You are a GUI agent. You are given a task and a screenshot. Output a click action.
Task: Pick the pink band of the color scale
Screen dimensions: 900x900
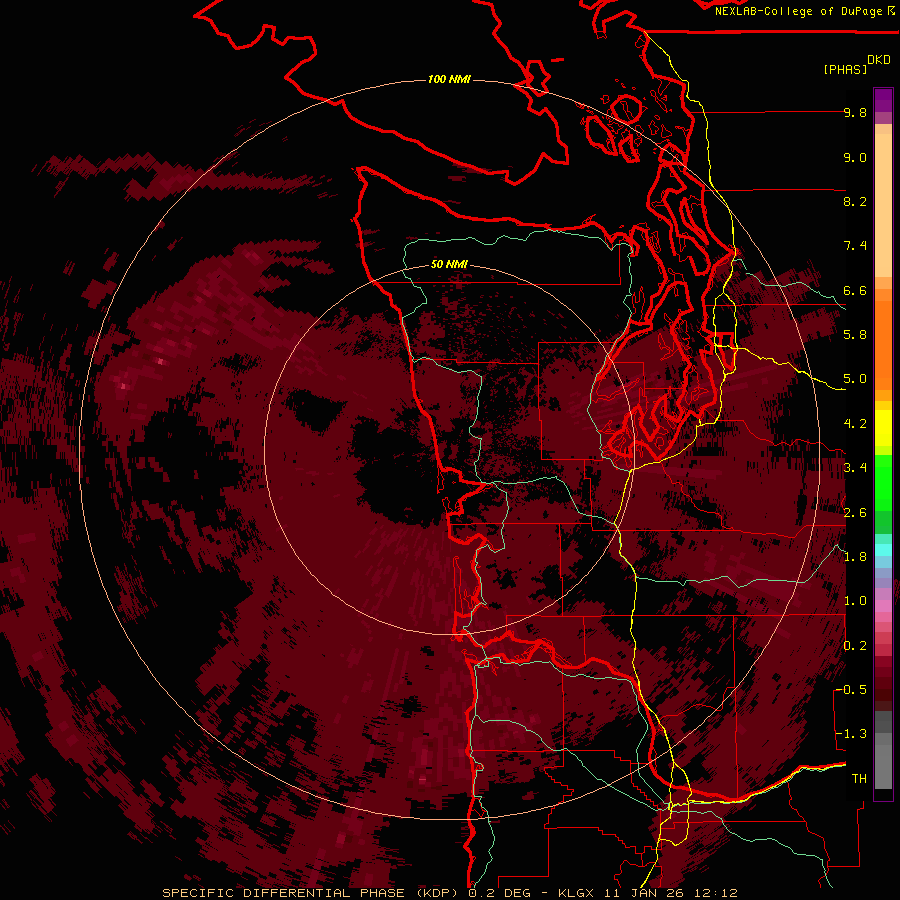coord(883,606)
